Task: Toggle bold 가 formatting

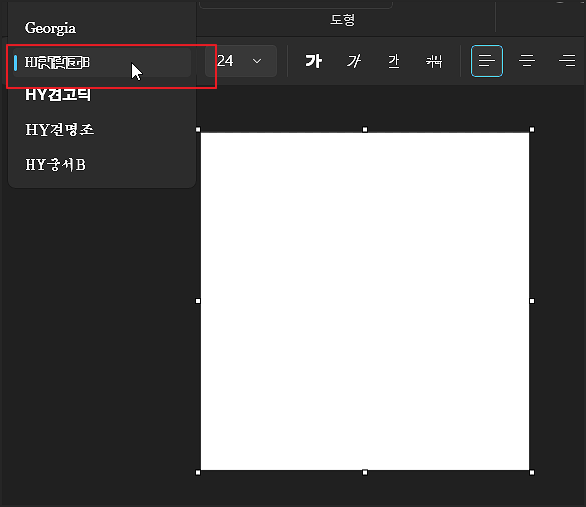Action: click(x=314, y=61)
